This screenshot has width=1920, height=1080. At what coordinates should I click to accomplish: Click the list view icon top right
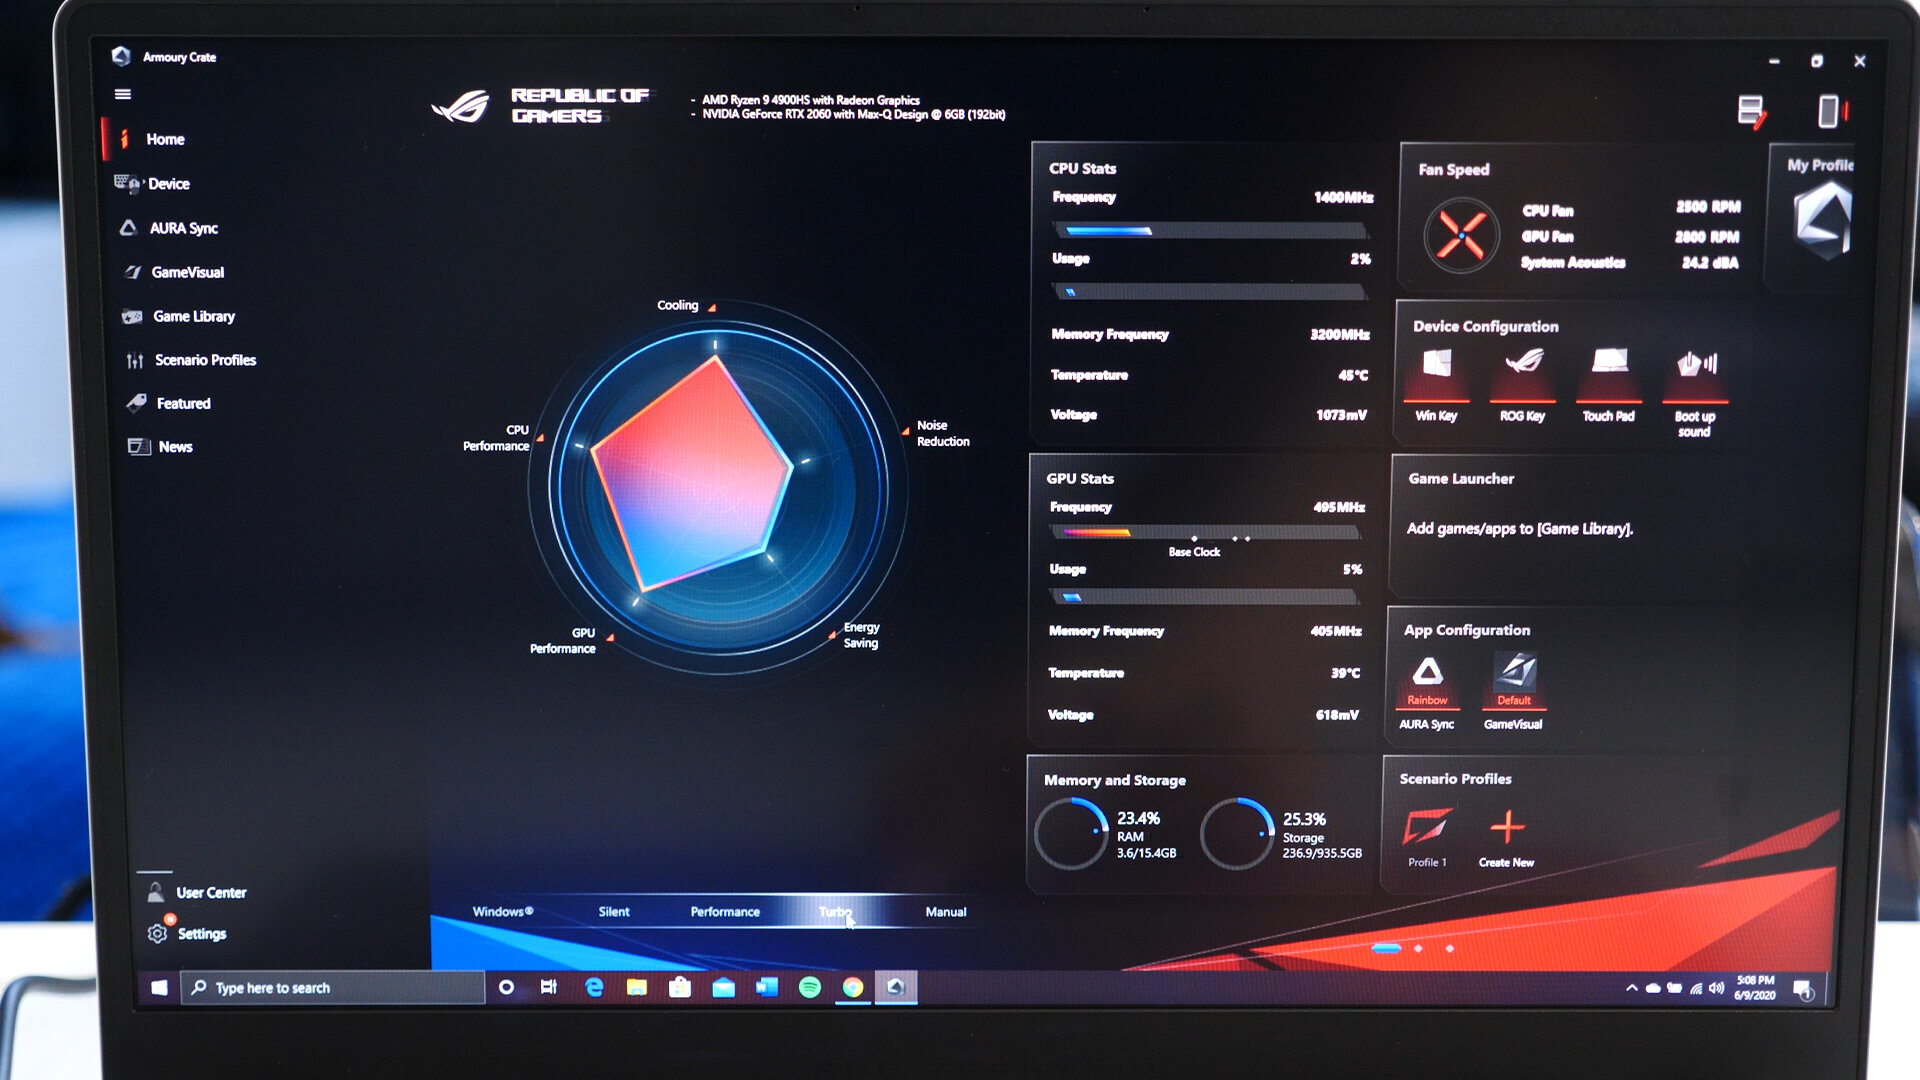point(1751,111)
